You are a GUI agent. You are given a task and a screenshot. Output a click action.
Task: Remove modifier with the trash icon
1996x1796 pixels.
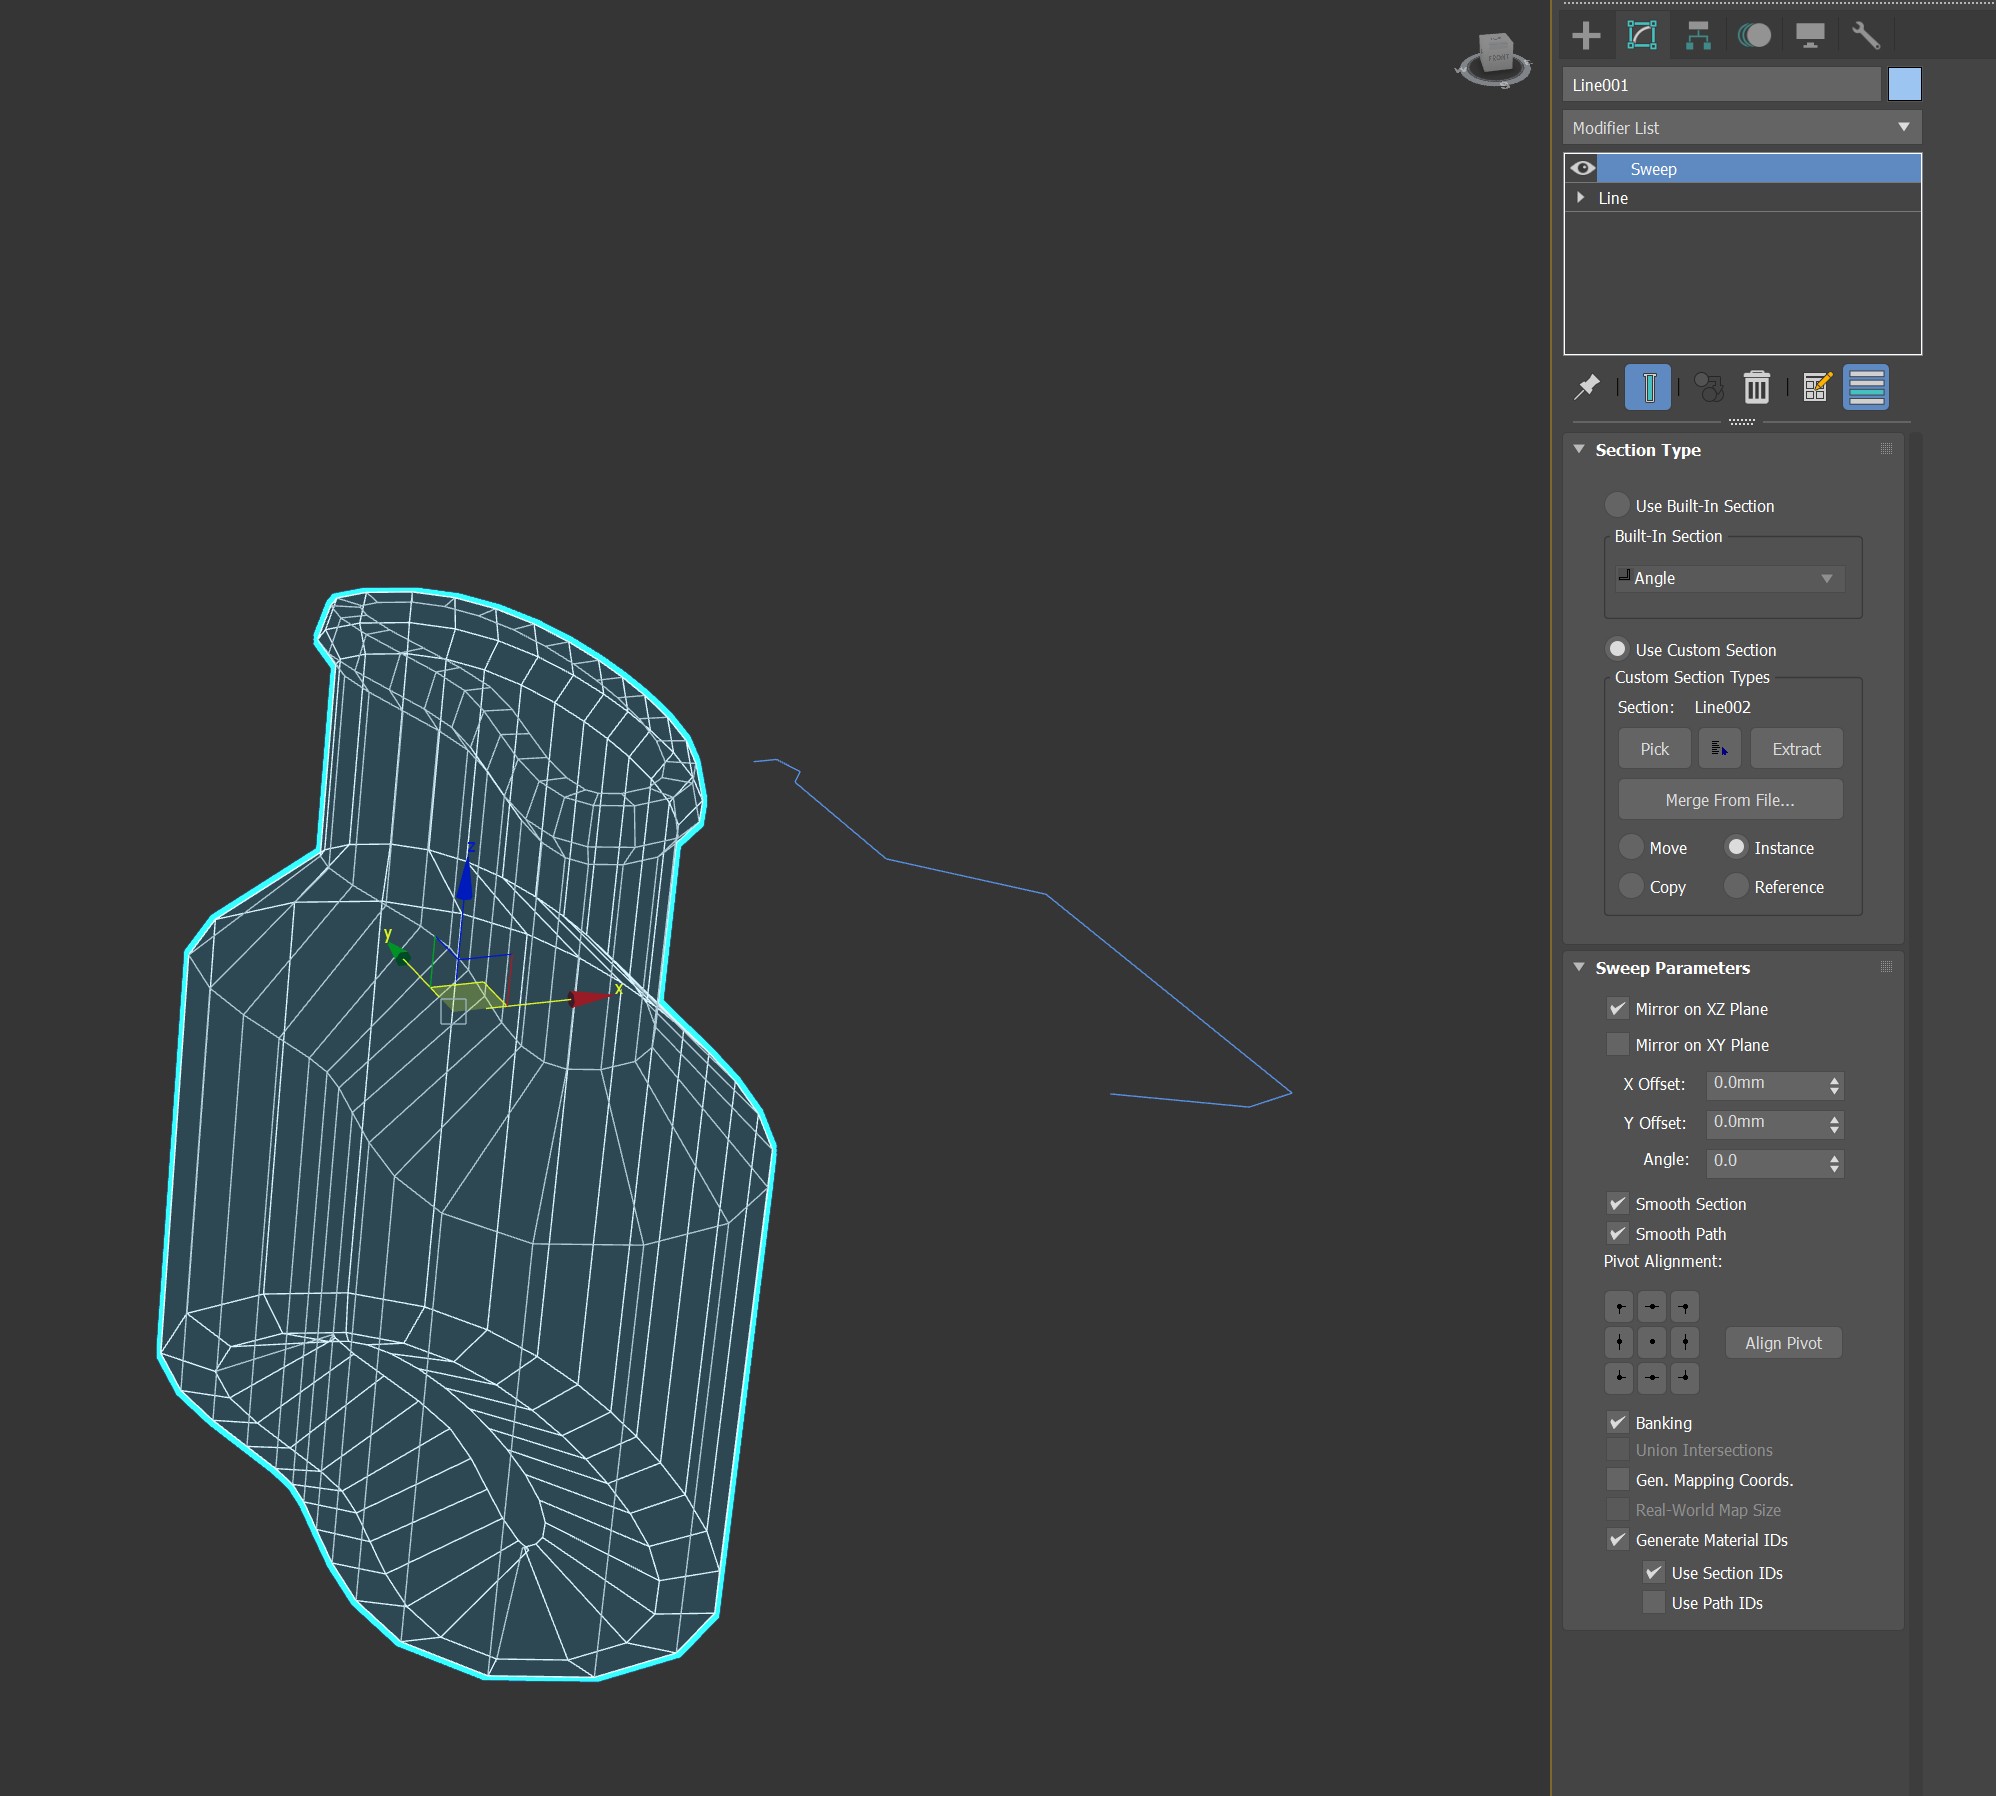coord(1756,387)
